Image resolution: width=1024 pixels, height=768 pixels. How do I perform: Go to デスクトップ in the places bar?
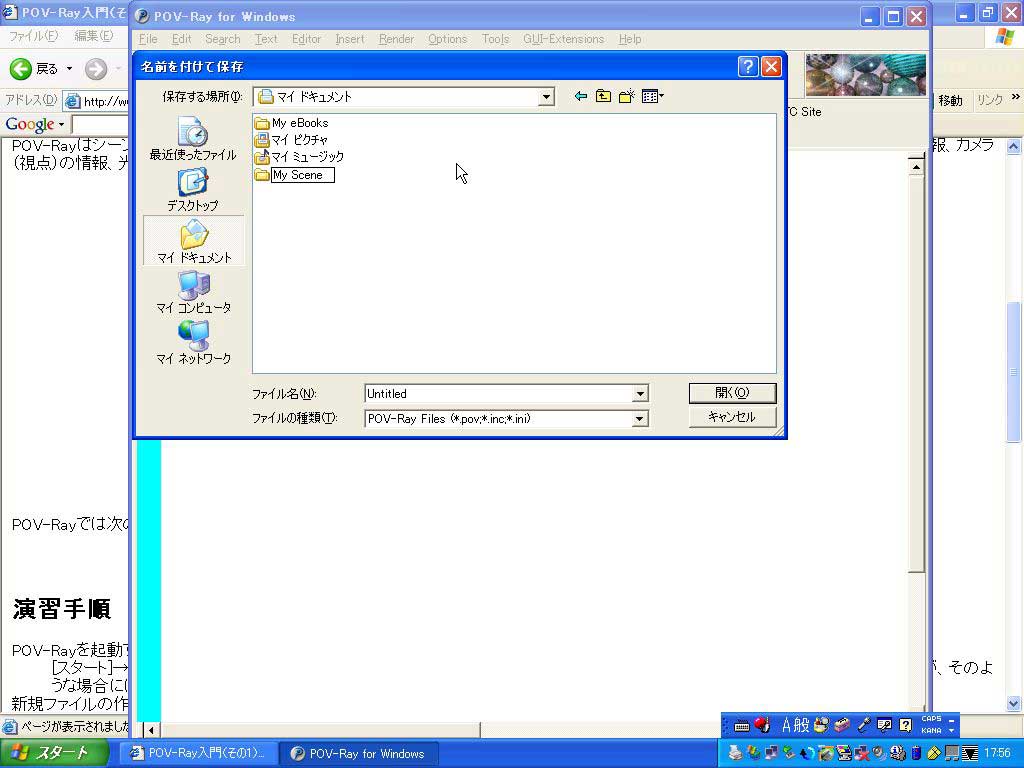coord(193,190)
